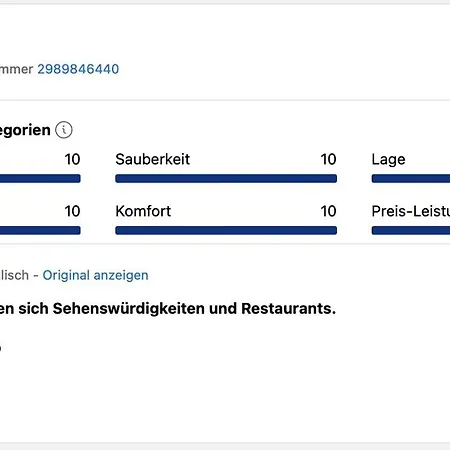
Task: Select the Preis-Leistung category label
Action: pos(411,211)
